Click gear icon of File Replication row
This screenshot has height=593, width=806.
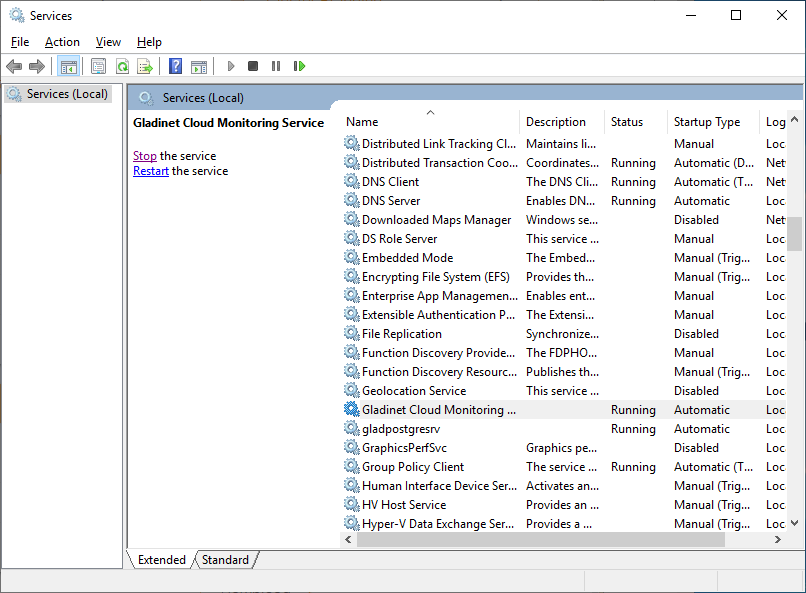(352, 333)
